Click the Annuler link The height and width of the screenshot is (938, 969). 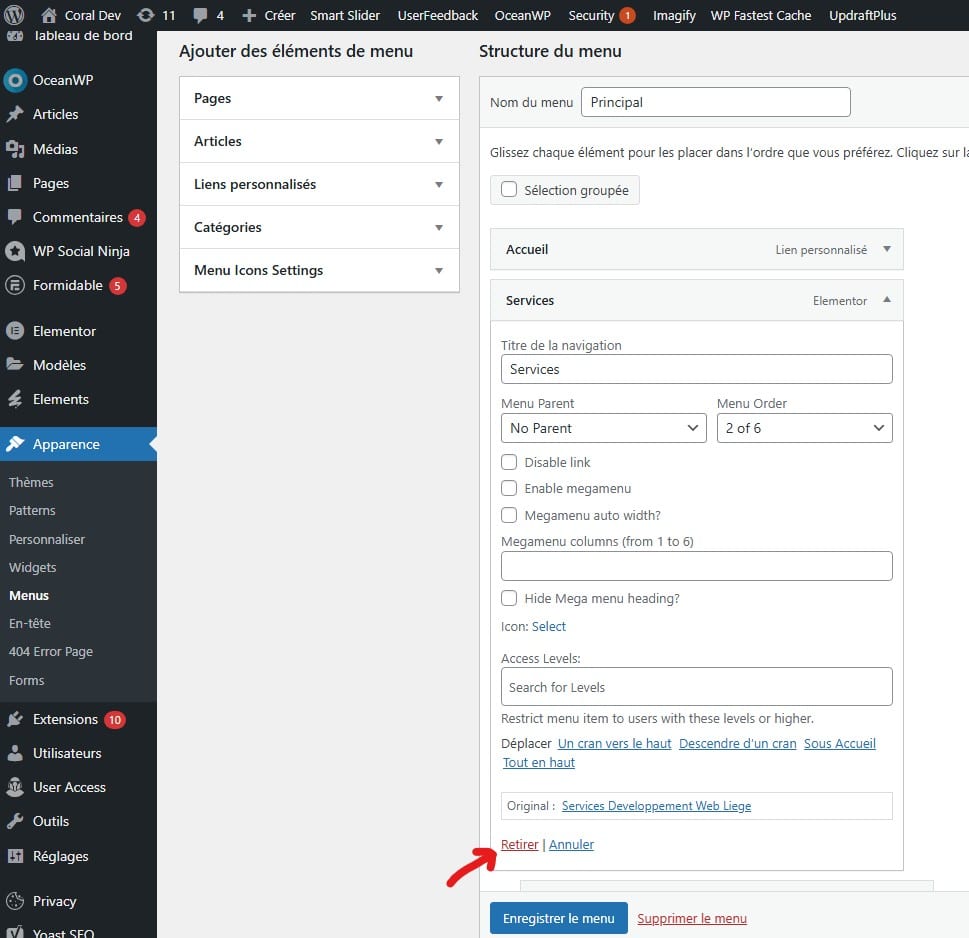point(571,844)
